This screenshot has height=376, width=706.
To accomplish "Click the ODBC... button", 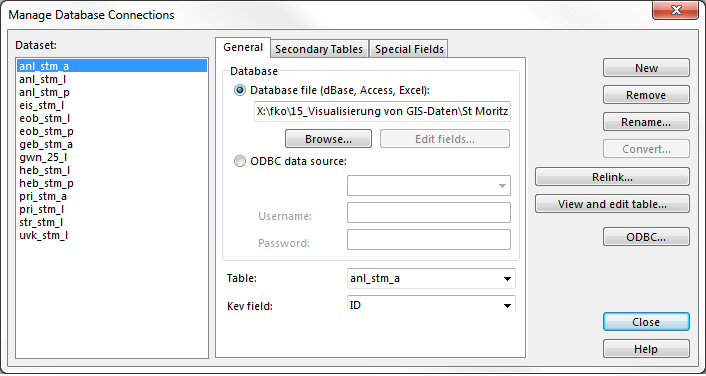I will tap(646, 237).
